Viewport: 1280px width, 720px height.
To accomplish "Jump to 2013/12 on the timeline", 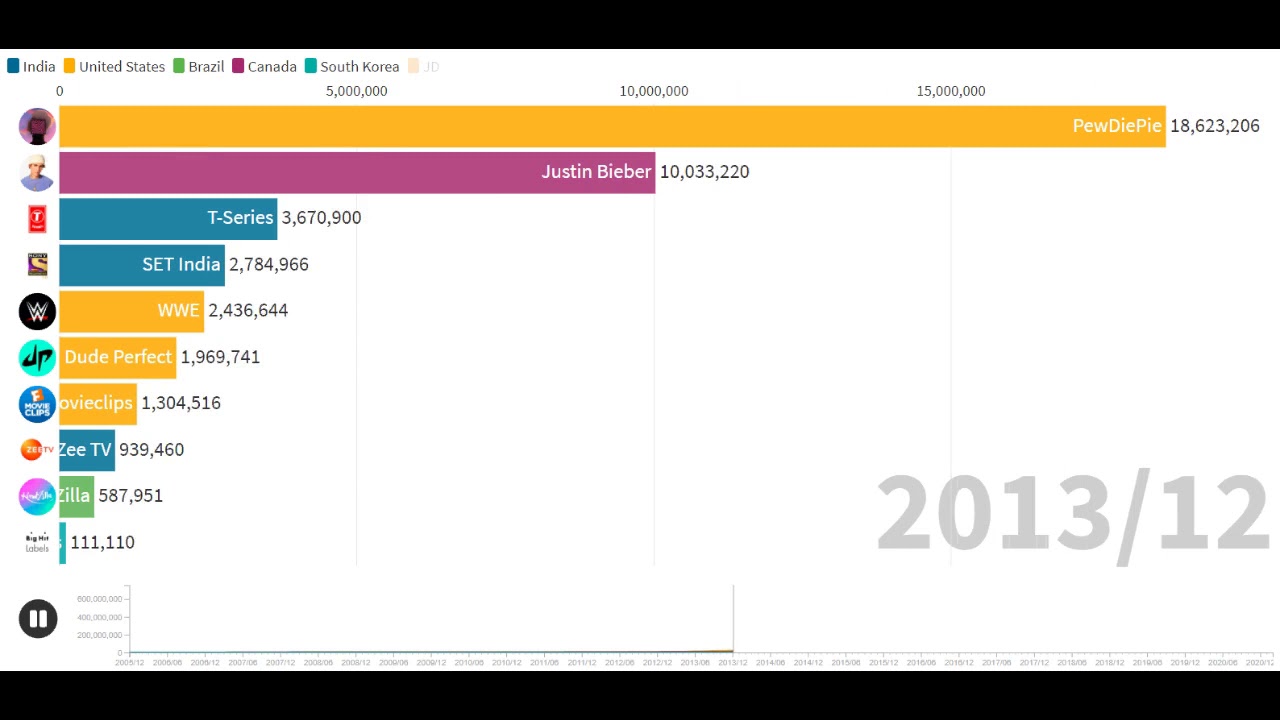I will click(733, 662).
